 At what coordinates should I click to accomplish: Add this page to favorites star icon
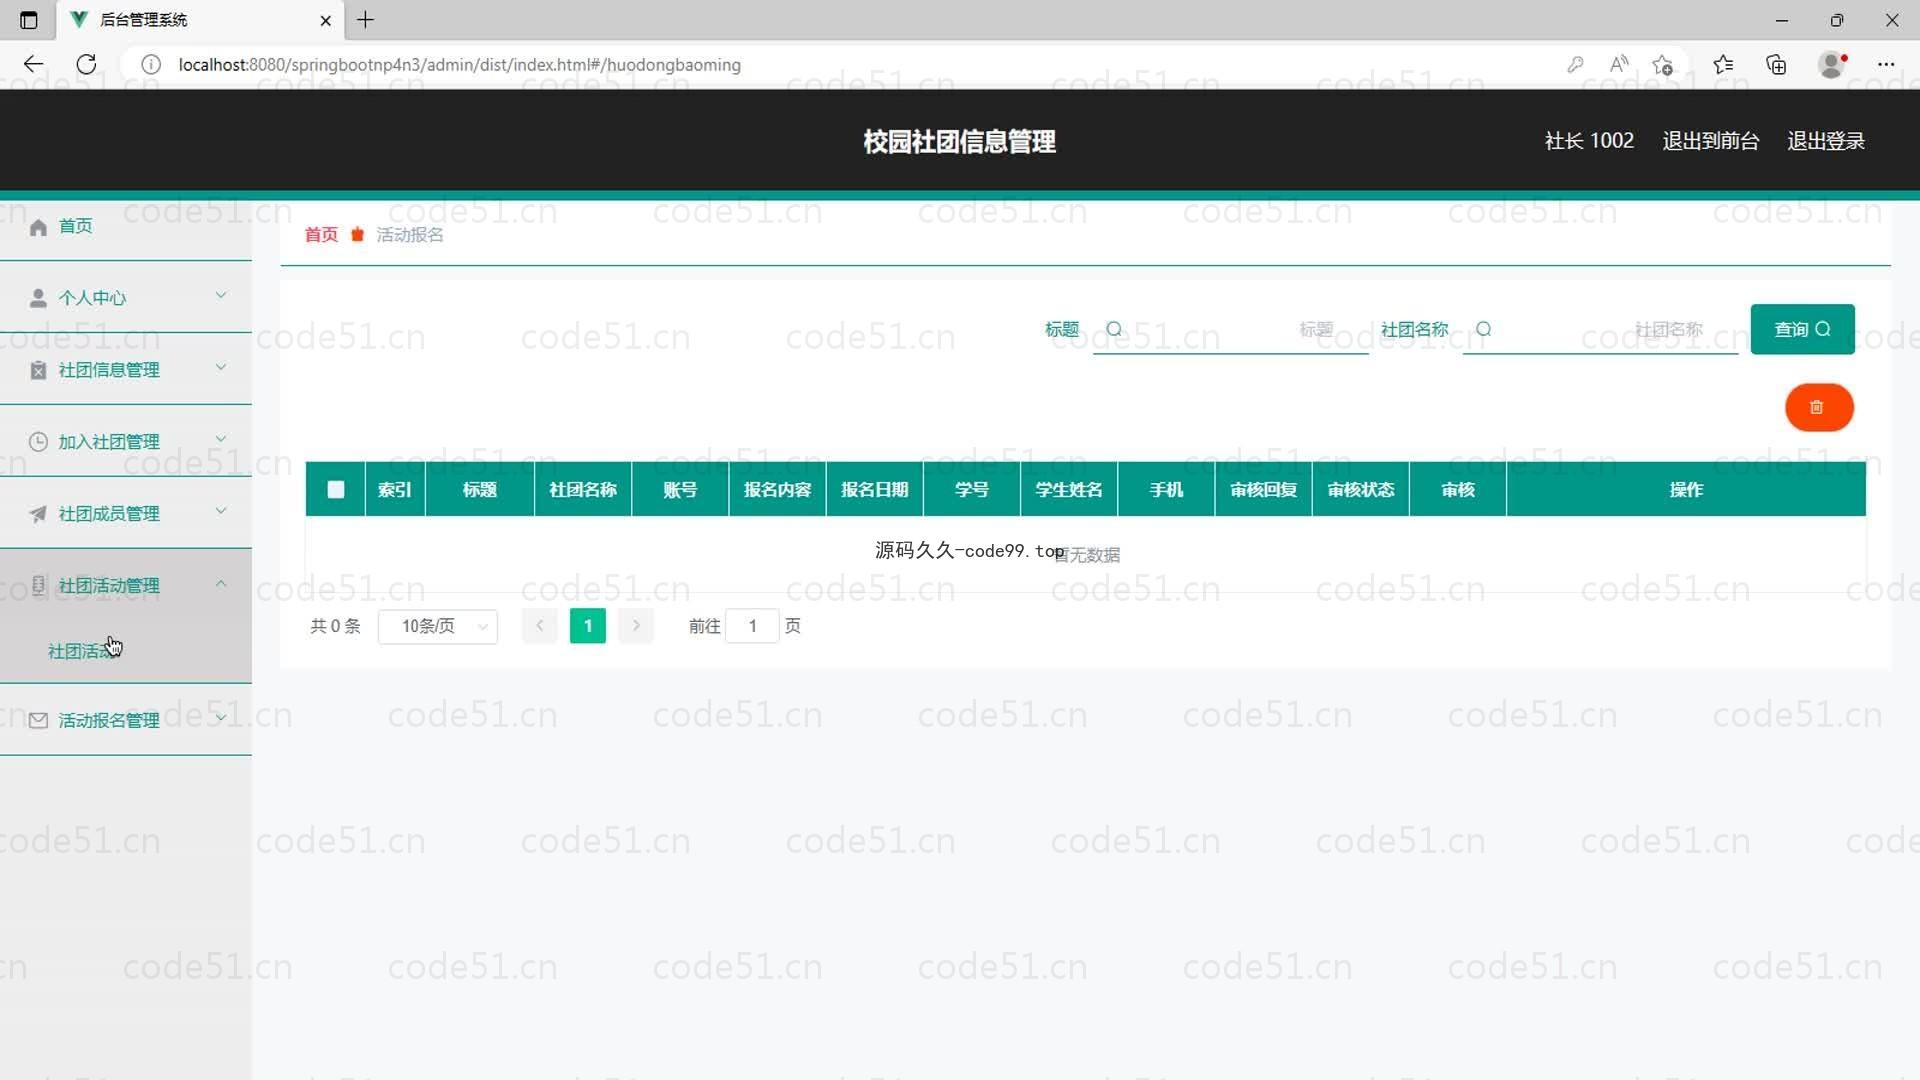pyautogui.click(x=1663, y=64)
